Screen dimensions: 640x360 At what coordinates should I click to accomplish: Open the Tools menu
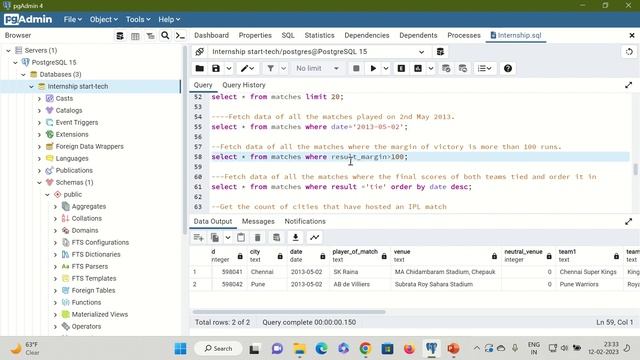(x=138, y=20)
